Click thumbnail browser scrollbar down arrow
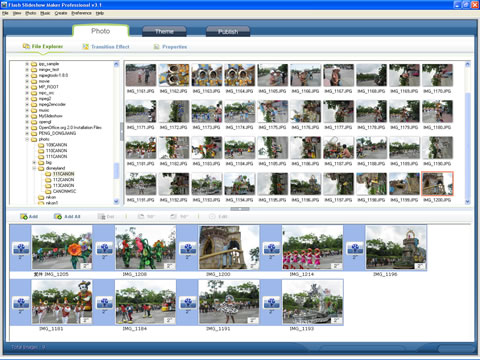 467,201
